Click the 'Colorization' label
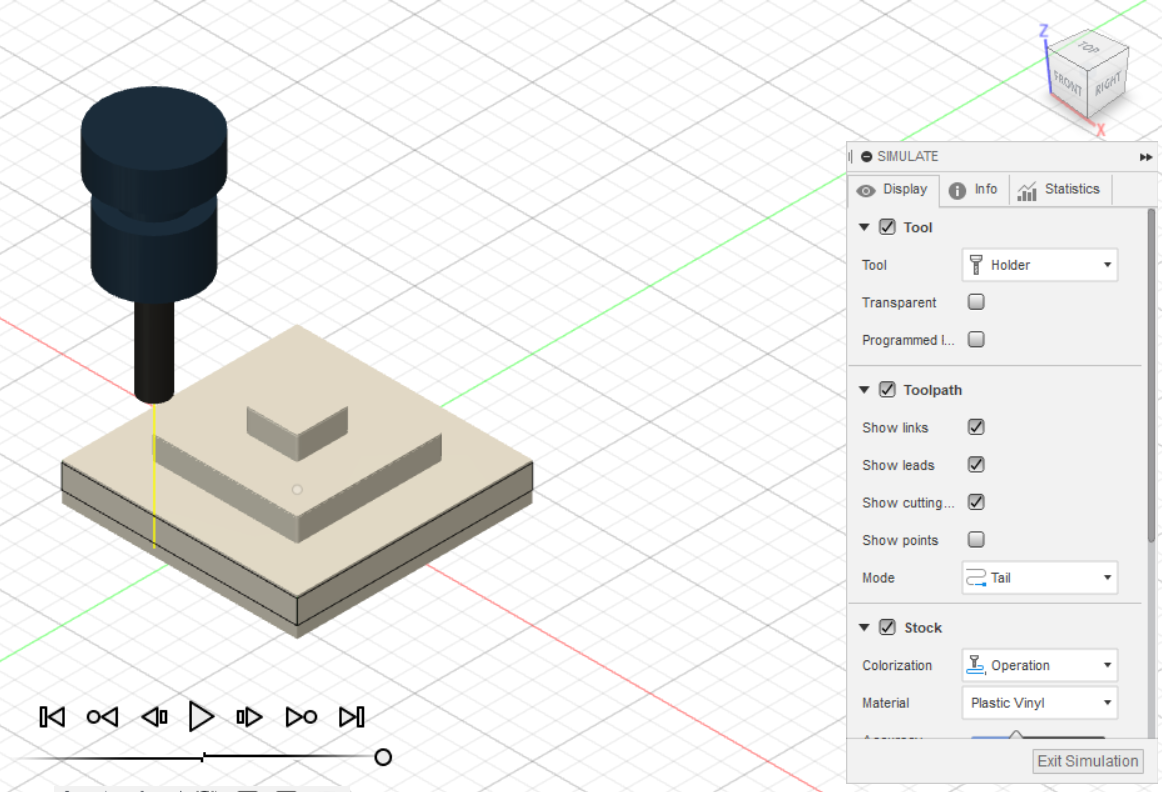 point(897,665)
